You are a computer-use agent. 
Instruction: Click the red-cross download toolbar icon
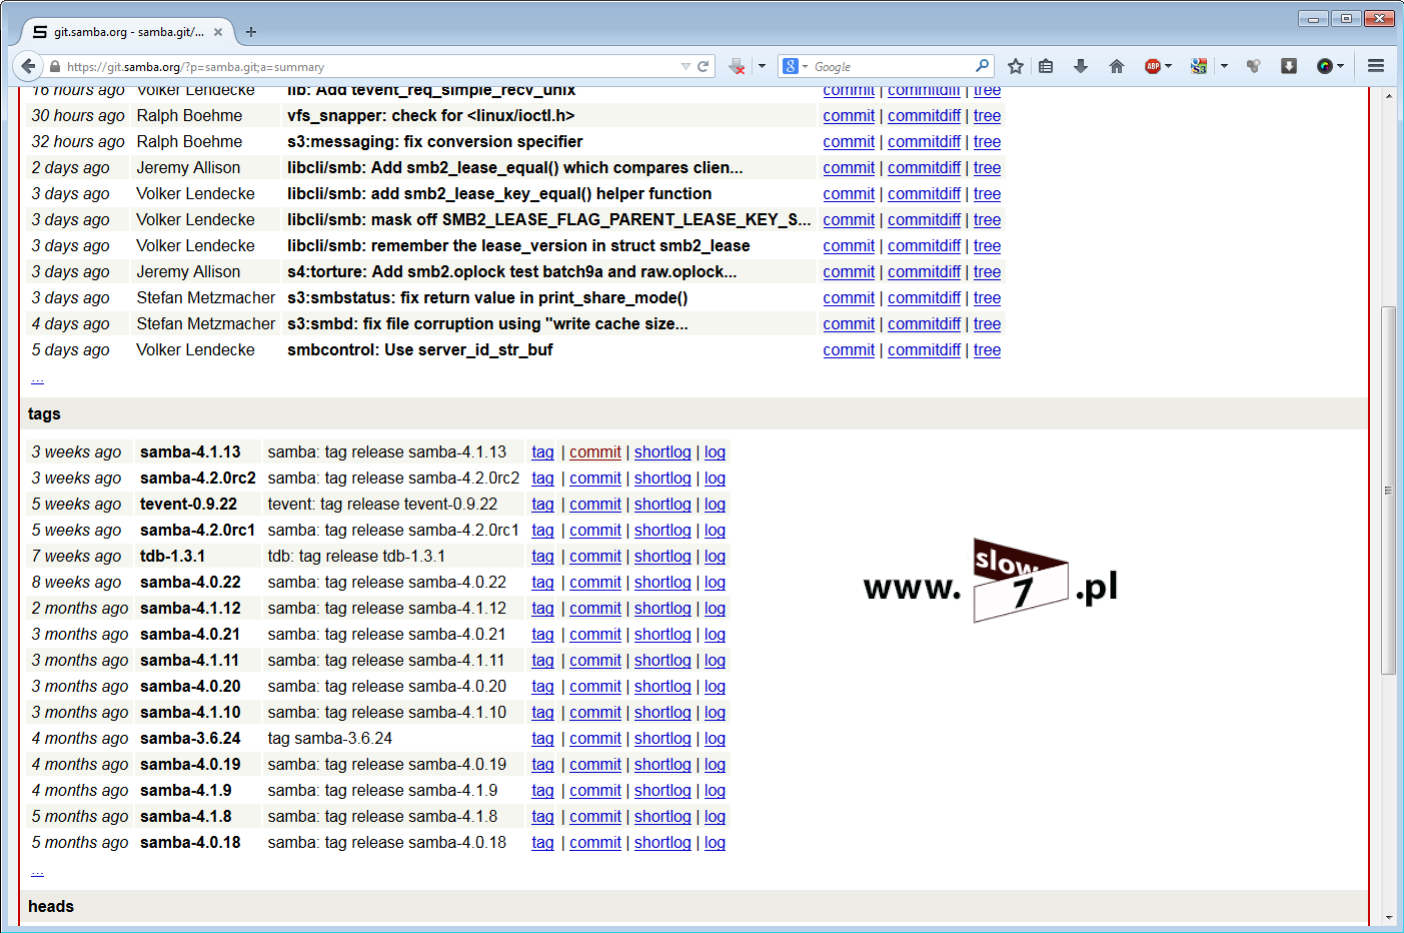tap(737, 66)
